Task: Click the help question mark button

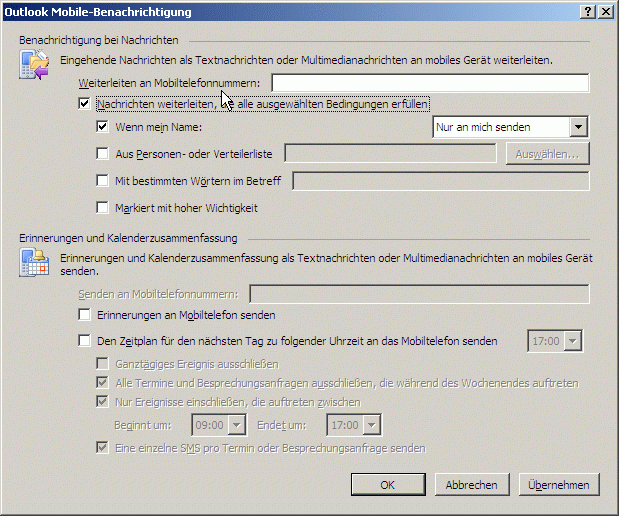Action: click(x=588, y=12)
